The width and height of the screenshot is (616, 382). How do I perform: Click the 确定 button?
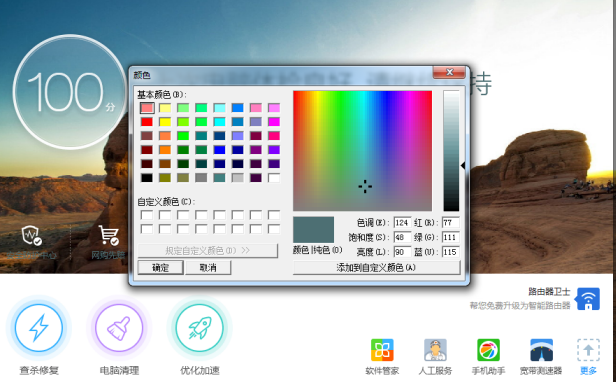160,268
